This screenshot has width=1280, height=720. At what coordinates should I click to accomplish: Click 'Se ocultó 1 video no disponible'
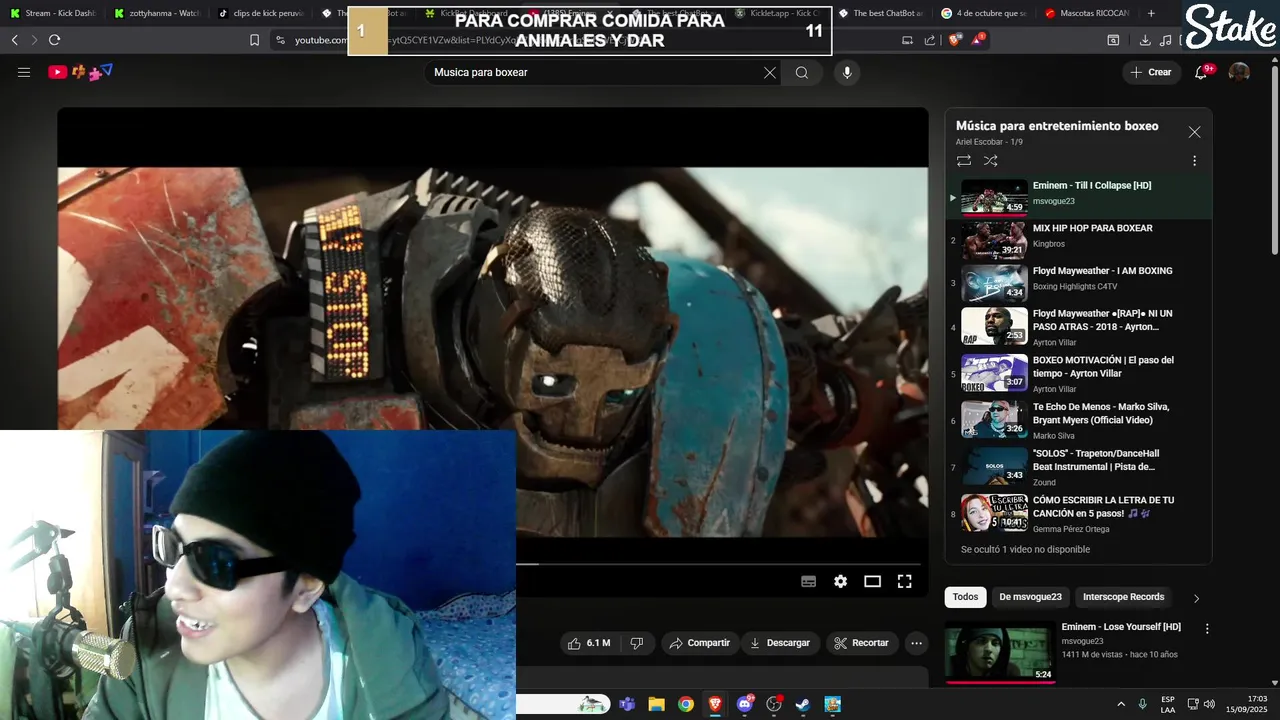(x=1025, y=550)
